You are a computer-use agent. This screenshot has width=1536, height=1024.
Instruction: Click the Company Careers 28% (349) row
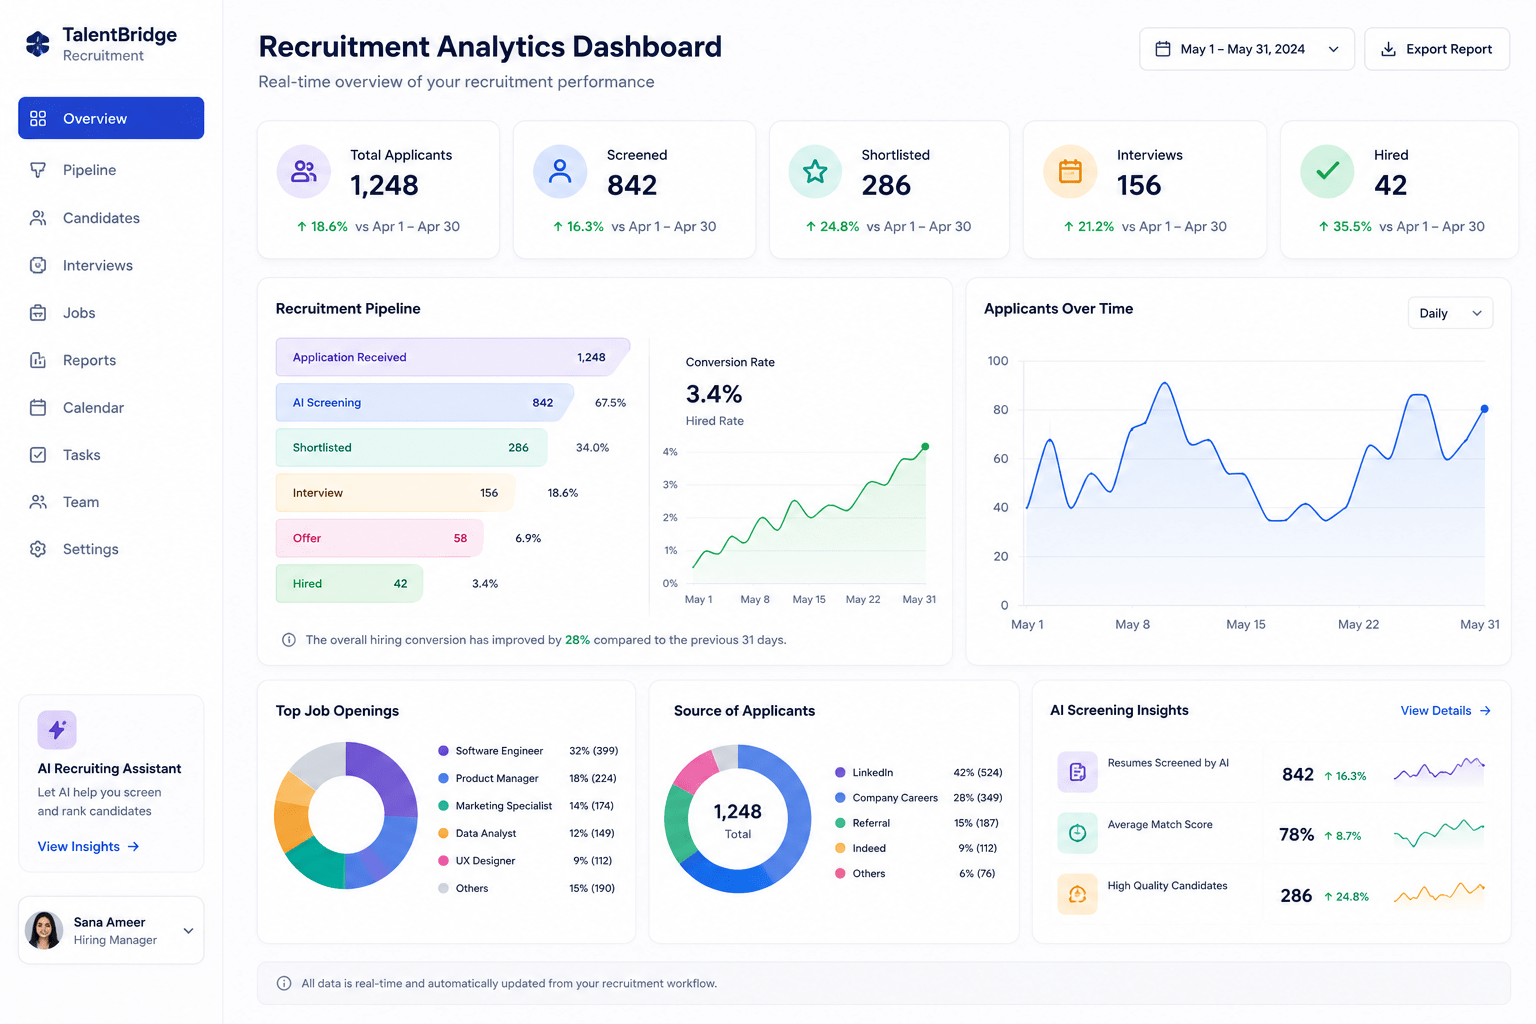(x=919, y=798)
